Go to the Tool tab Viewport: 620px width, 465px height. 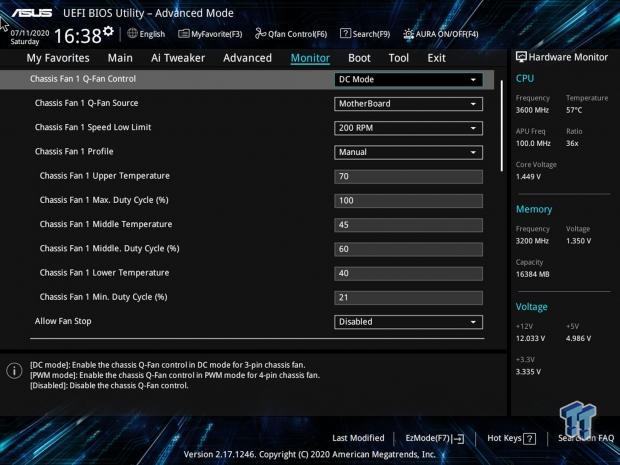coord(399,58)
